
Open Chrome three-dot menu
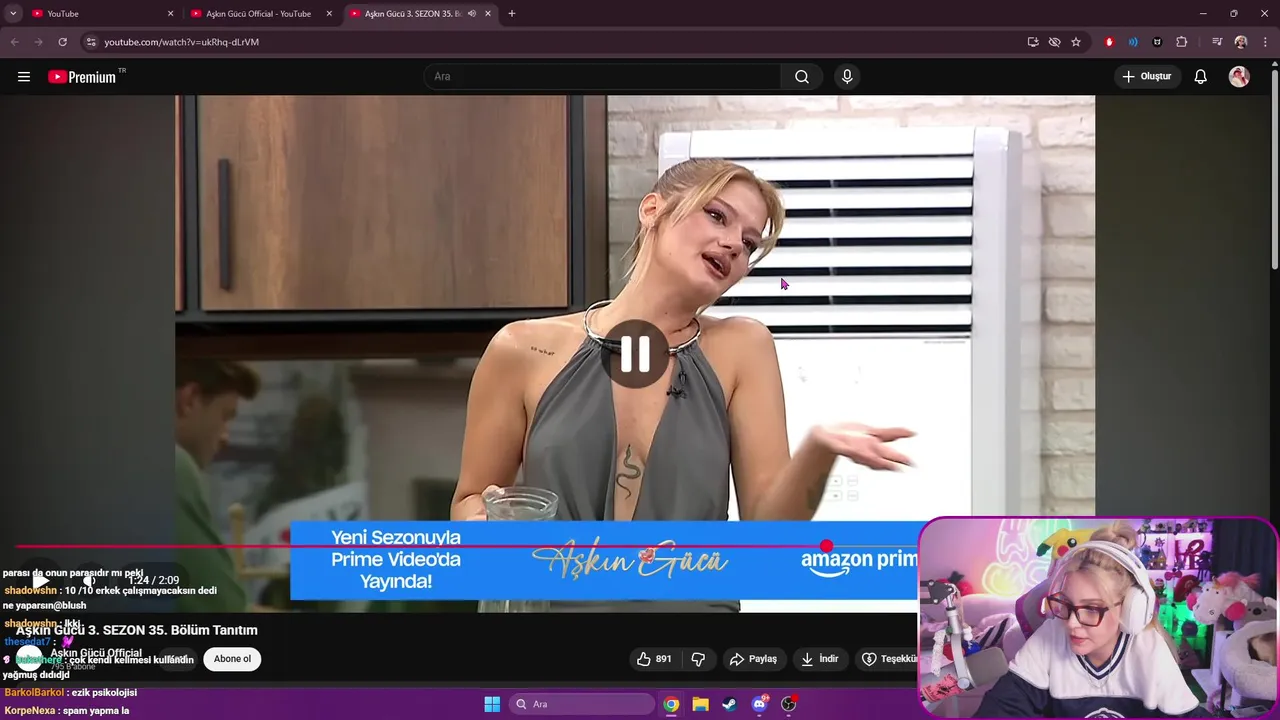click(1265, 42)
